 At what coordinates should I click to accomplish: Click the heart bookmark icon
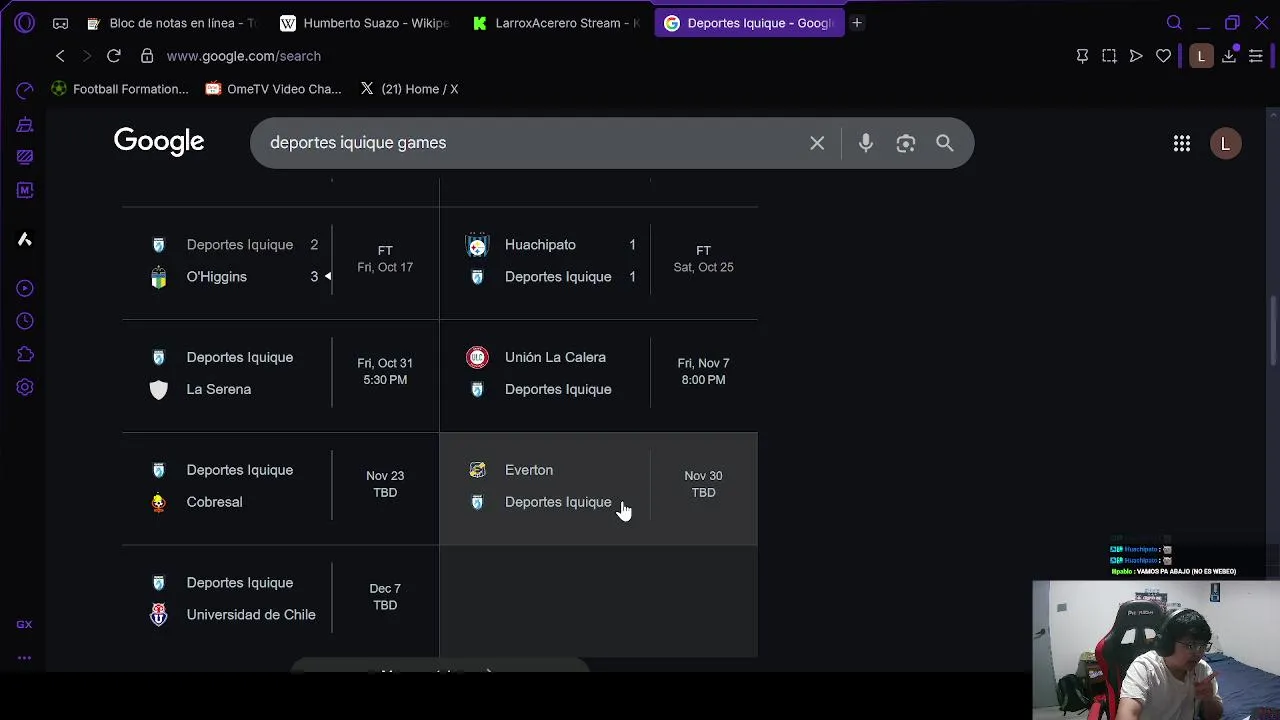(x=1163, y=56)
